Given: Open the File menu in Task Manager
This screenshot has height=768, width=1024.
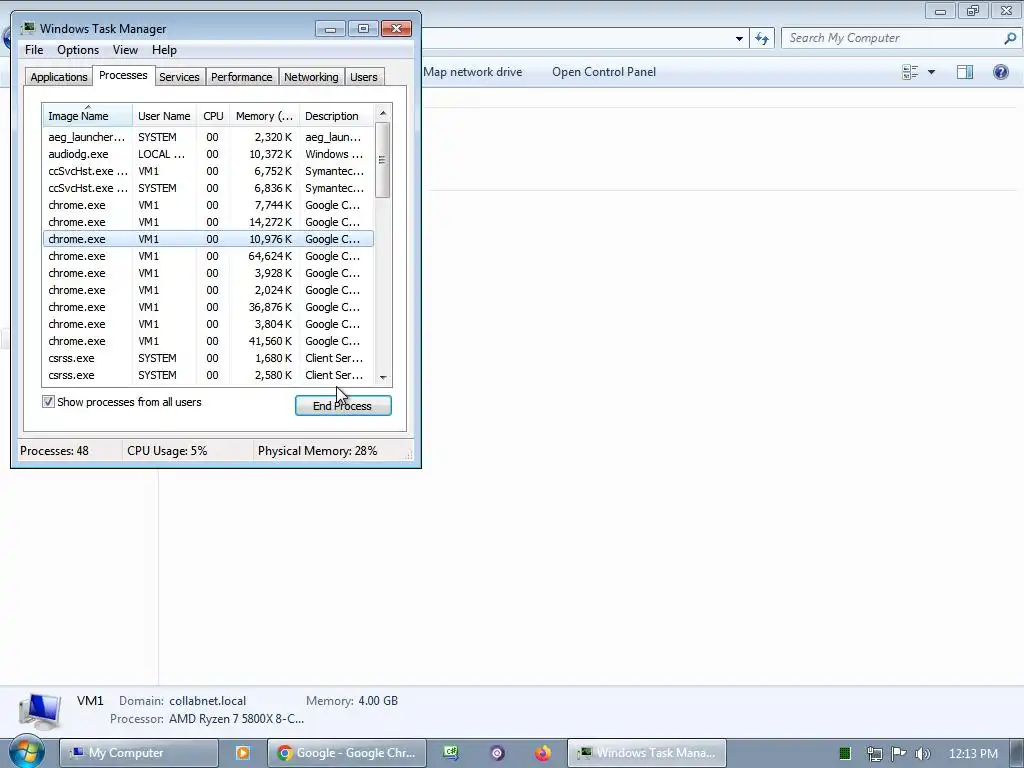Looking at the screenshot, I should tap(34, 50).
